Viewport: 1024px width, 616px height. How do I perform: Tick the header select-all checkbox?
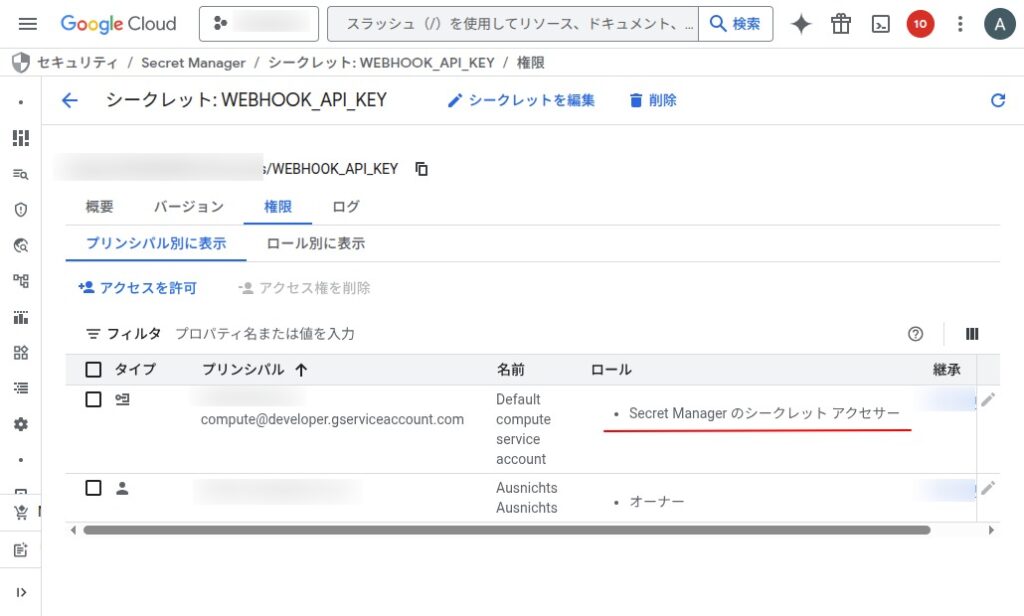[x=94, y=370]
